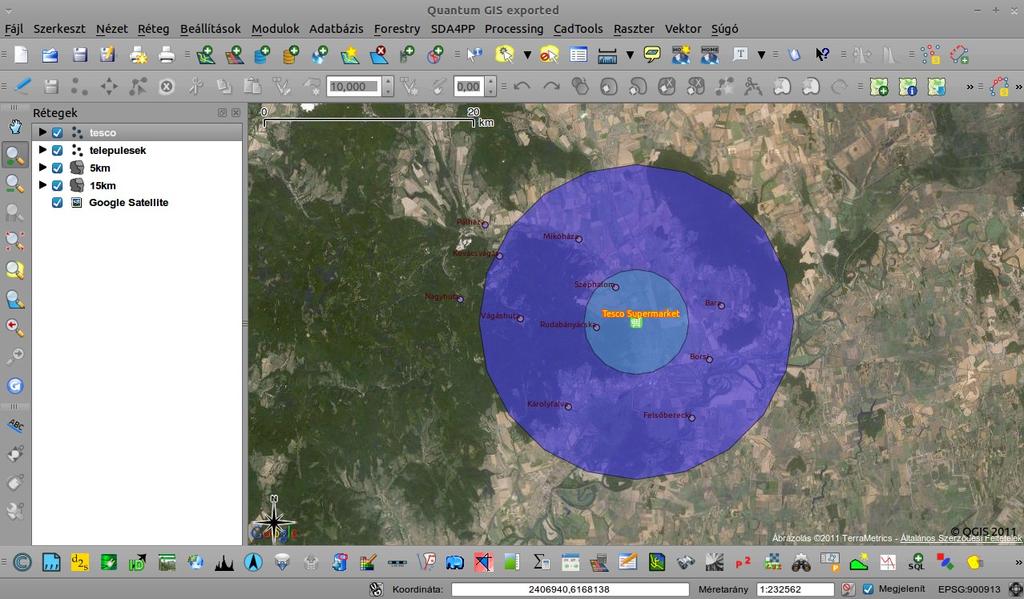Click the EPSG:900913 projection status
Screen dimensions: 1024x599
[x=969, y=589]
